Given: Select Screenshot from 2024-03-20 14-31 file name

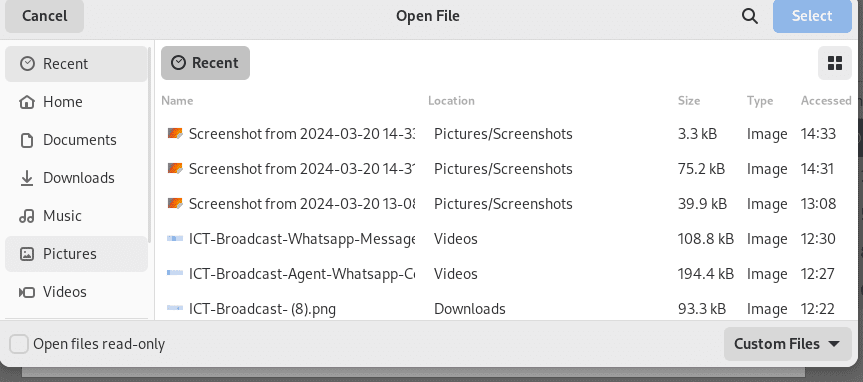Looking at the screenshot, I should pyautogui.click(x=302, y=168).
